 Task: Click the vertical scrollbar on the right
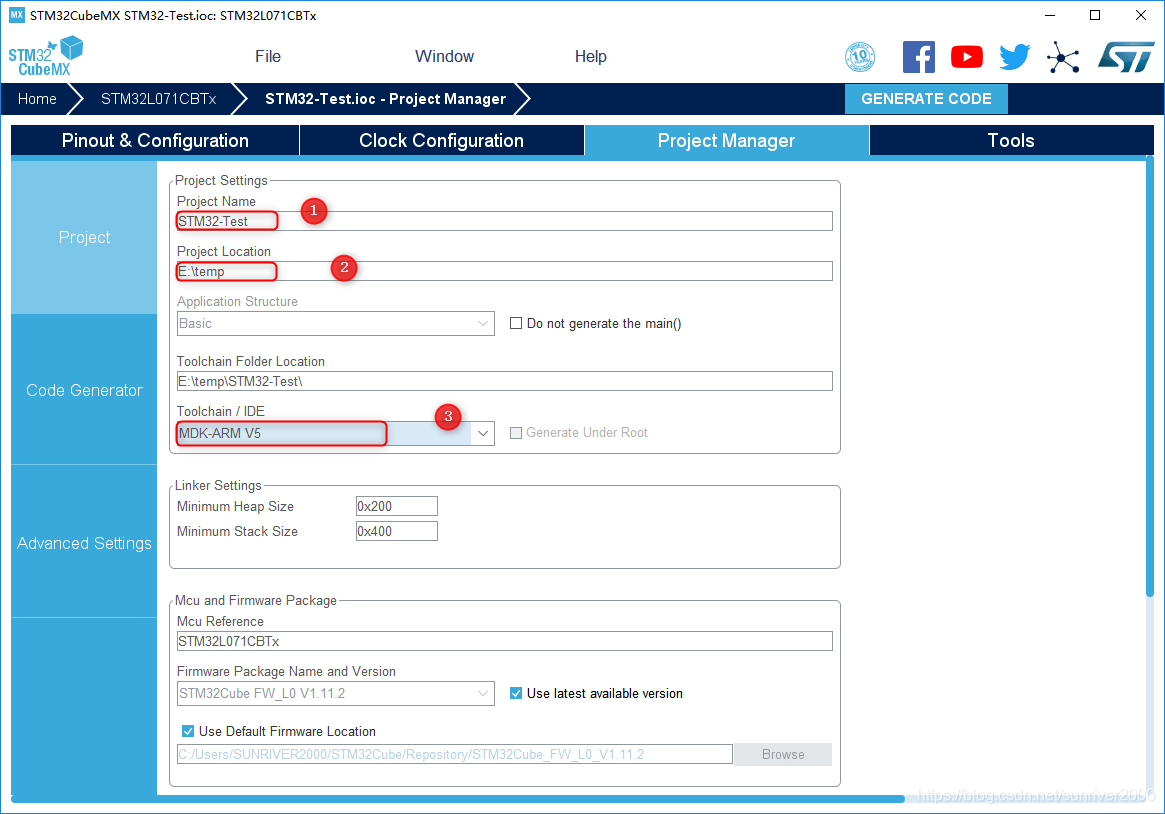coord(1149,375)
